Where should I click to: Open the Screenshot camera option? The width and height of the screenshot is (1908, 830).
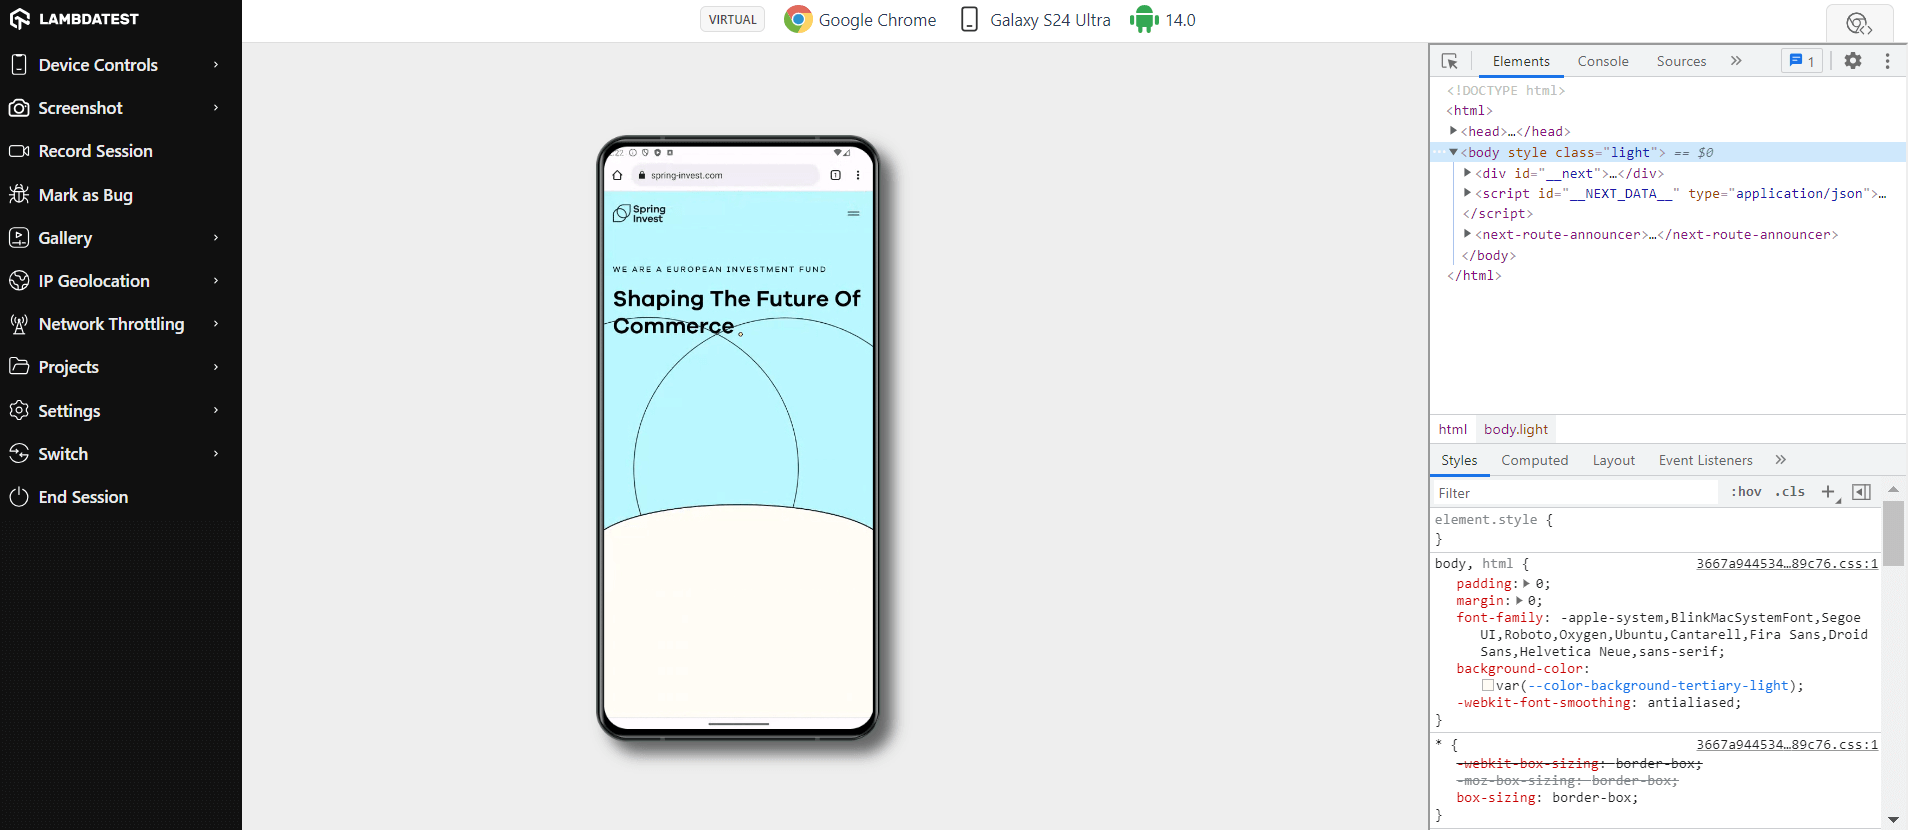pos(19,108)
